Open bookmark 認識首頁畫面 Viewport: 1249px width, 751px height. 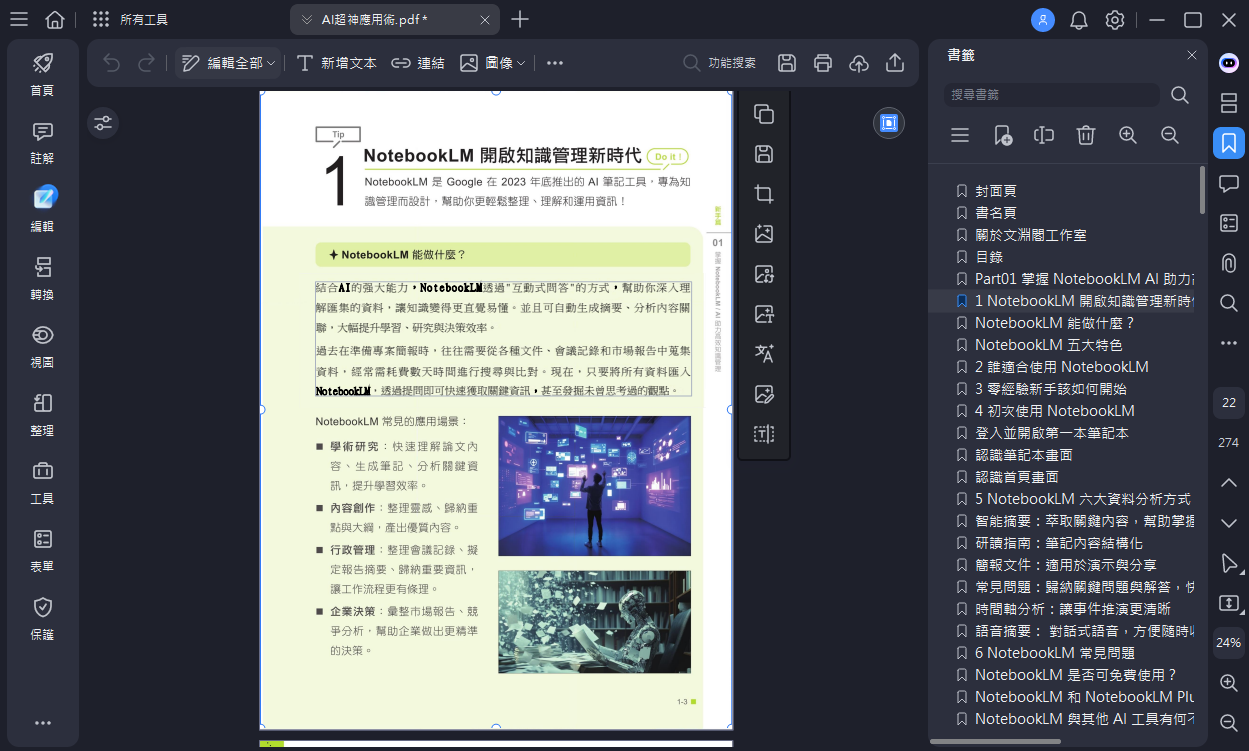pyautogui.click(x=1015, y=477)
